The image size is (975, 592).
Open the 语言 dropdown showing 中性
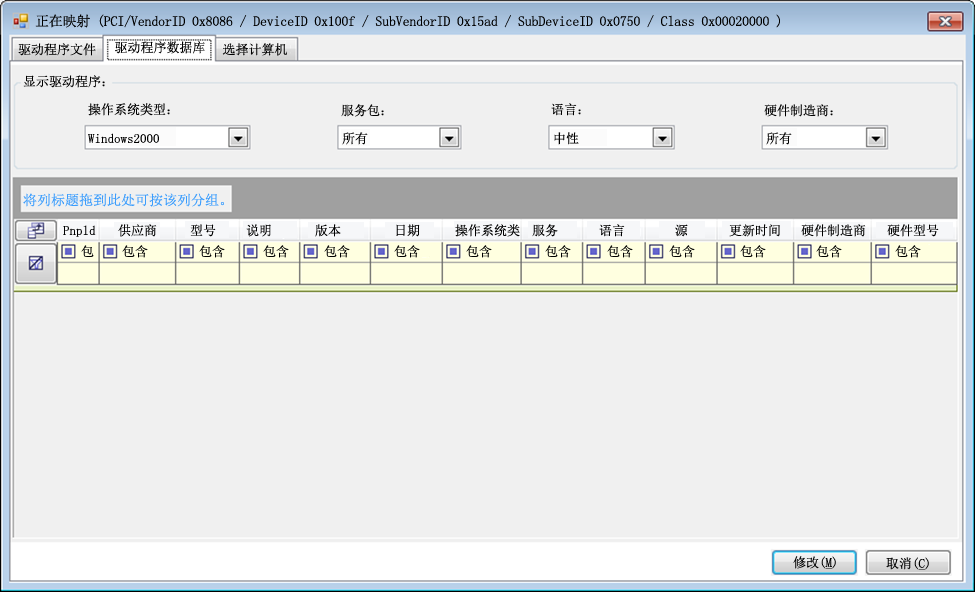(662, 138)
